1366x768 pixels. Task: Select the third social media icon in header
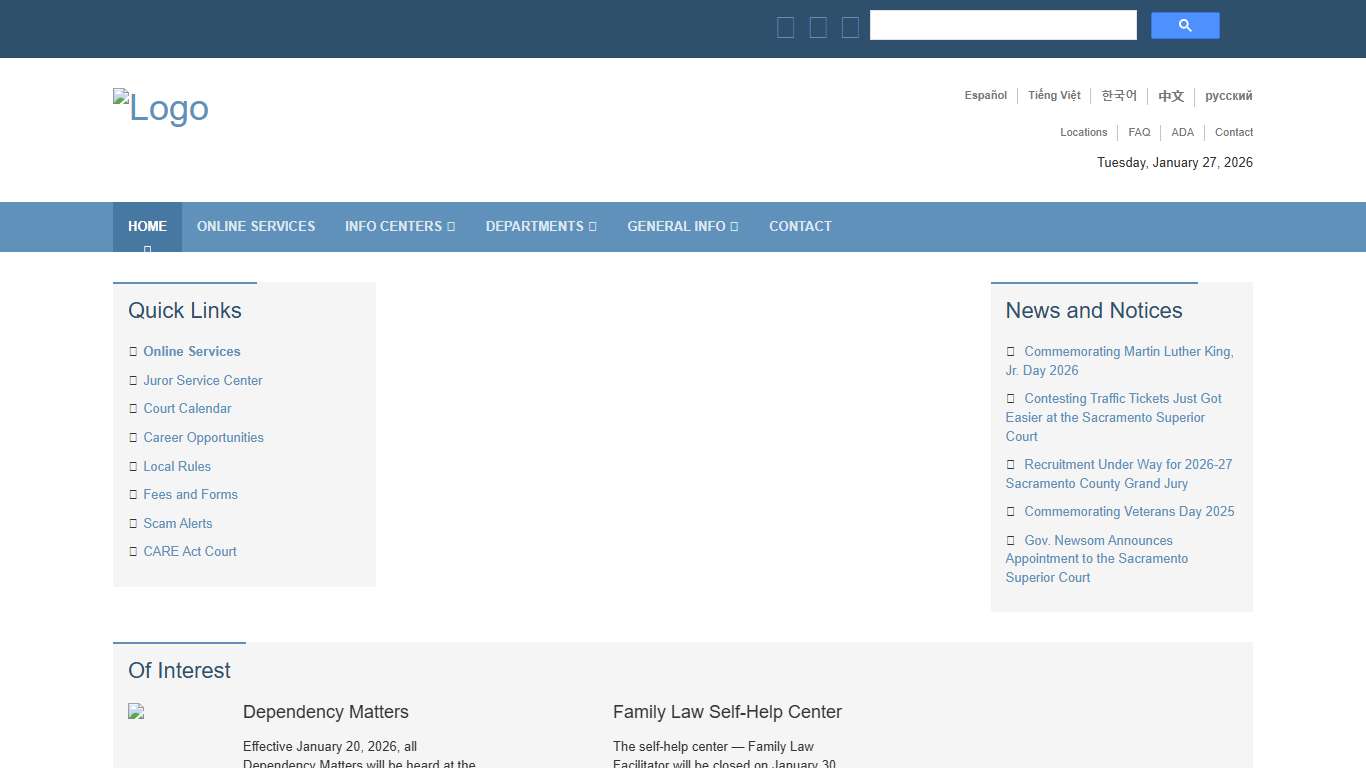[849, 27]
